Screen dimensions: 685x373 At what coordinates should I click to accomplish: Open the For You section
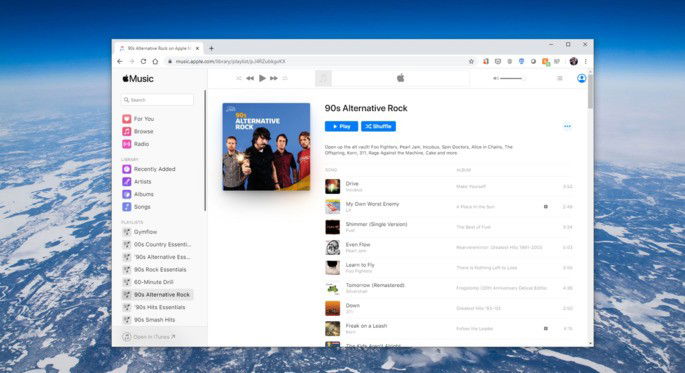tap(138, 119)
